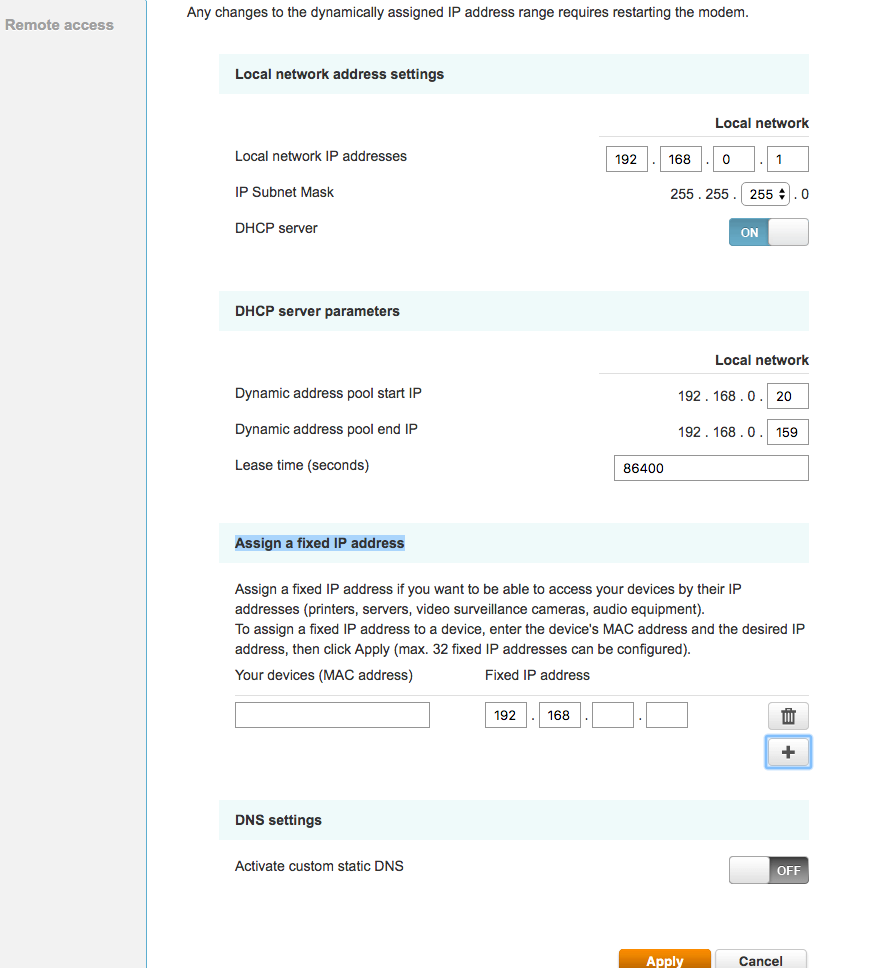Screen dimensions: 875x968
Task: Apply the network settings
Action: click(664, 959)
